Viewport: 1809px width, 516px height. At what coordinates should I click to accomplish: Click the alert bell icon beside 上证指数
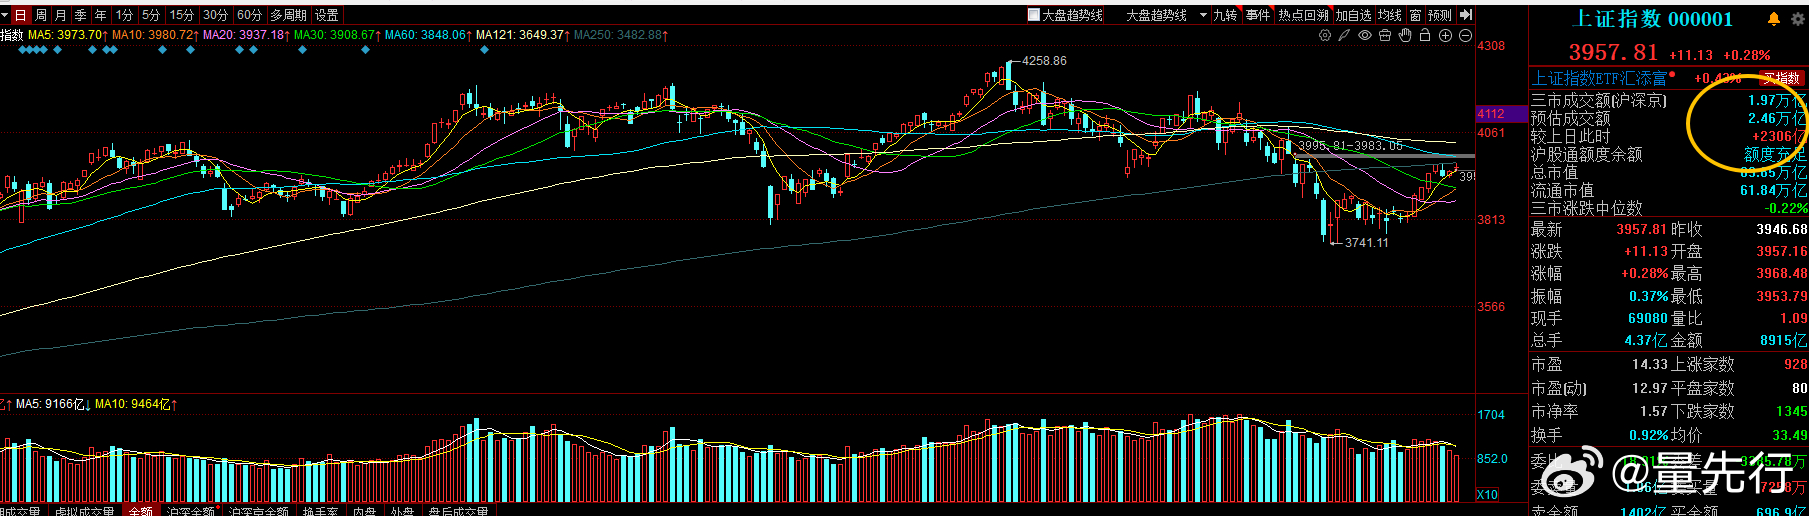tap(1774, 18)
